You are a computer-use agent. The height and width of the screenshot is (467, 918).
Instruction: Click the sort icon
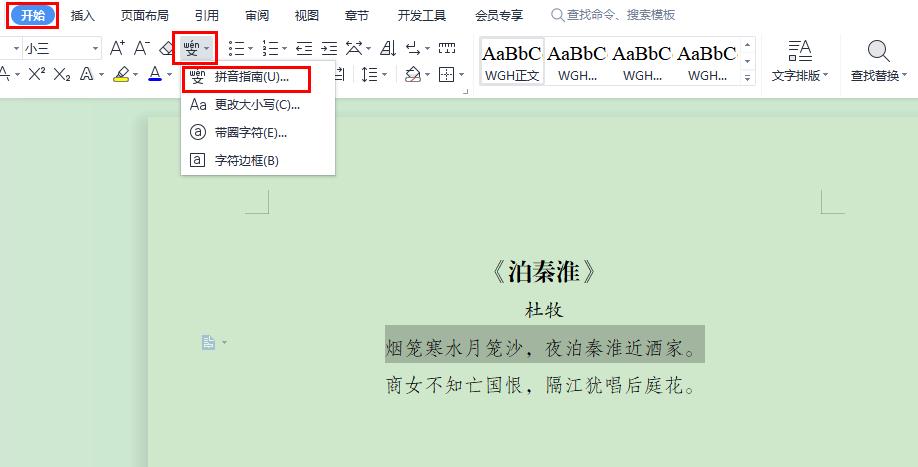[388, 48]
